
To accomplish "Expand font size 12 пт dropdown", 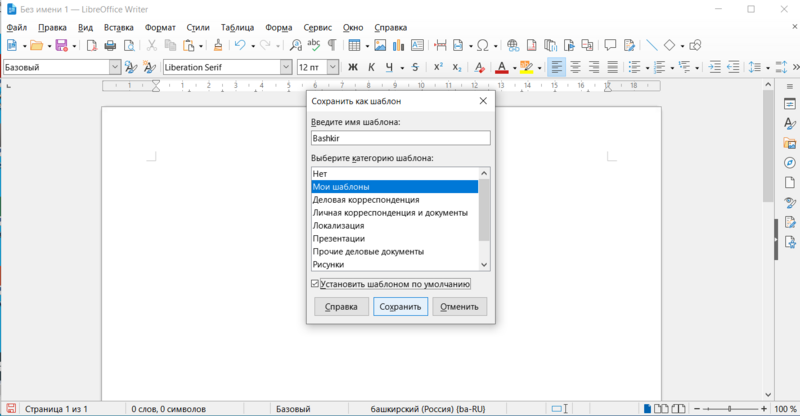I will (x=333, y=67).
